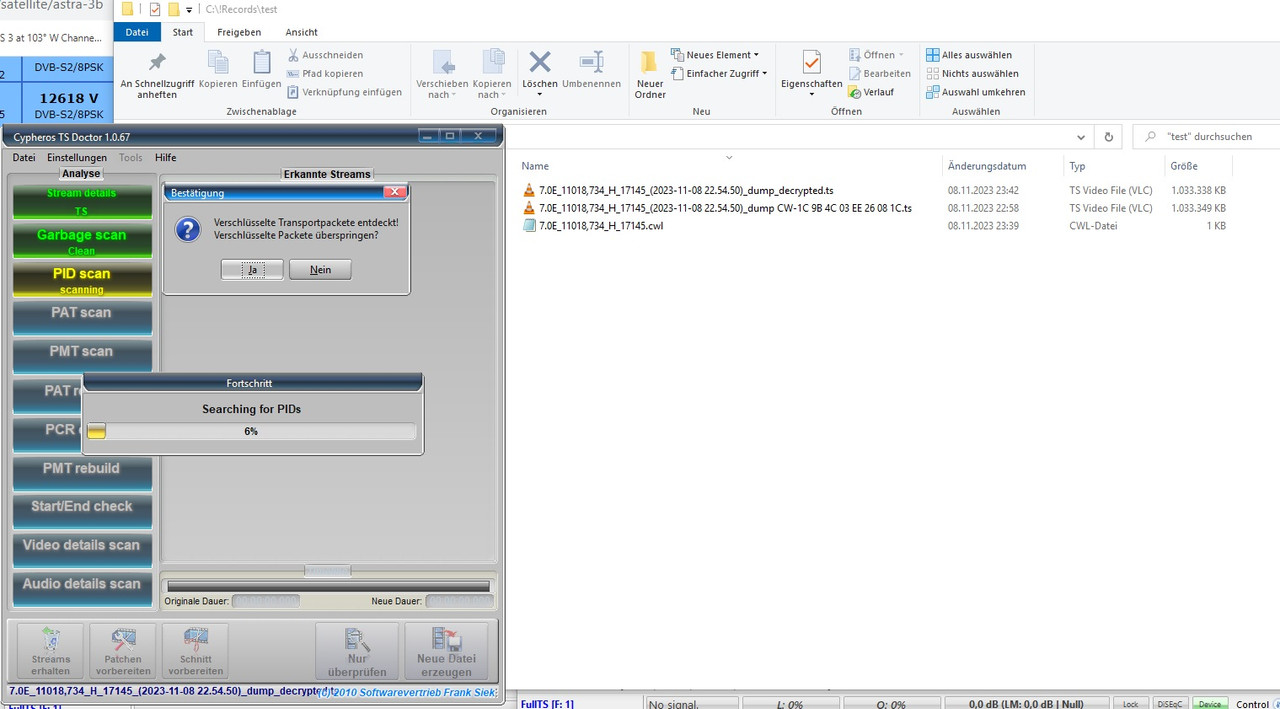The image size is (1280, 709).
Task: Choose Nichts auswählen in ribbon
Action: [971, 74]
